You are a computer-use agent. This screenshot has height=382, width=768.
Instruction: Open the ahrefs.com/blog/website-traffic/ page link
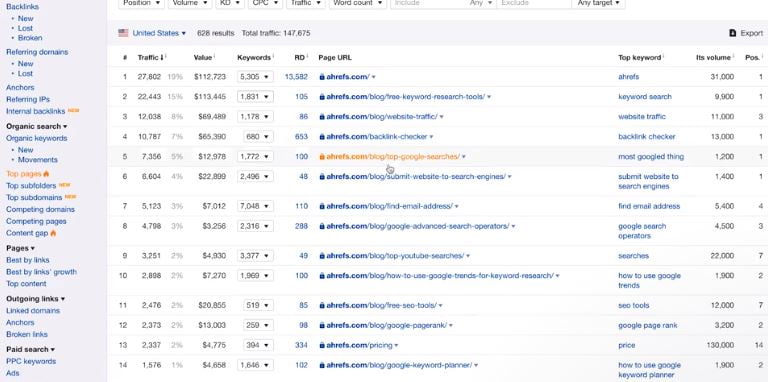coord(382,117)
